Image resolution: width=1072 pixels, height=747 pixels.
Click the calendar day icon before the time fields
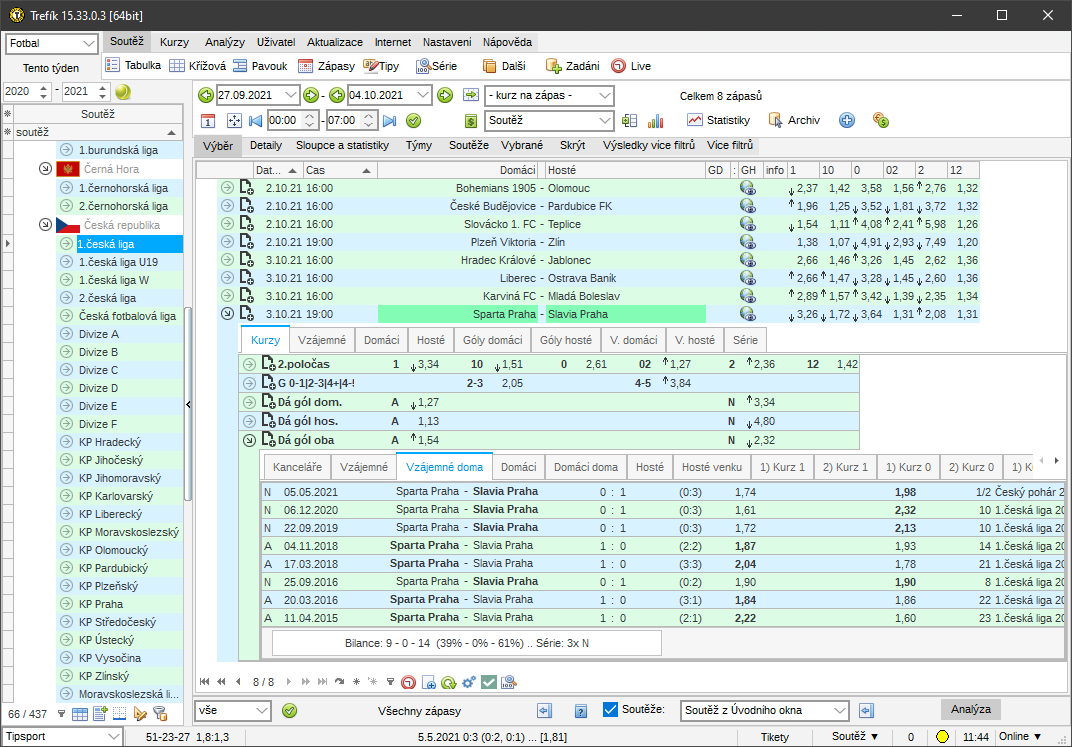[x=208, y=121]
